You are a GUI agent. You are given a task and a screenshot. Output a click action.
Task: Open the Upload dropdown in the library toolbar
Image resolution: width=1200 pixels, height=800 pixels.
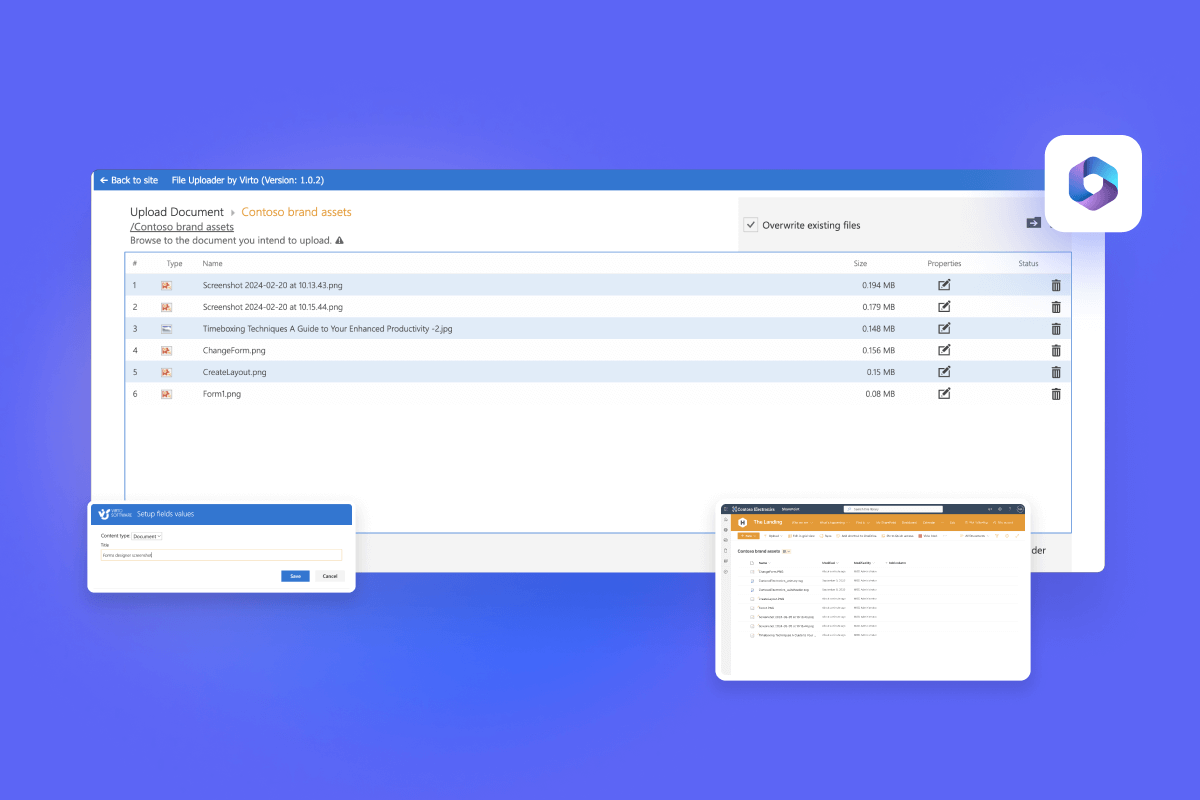(774, 537)
